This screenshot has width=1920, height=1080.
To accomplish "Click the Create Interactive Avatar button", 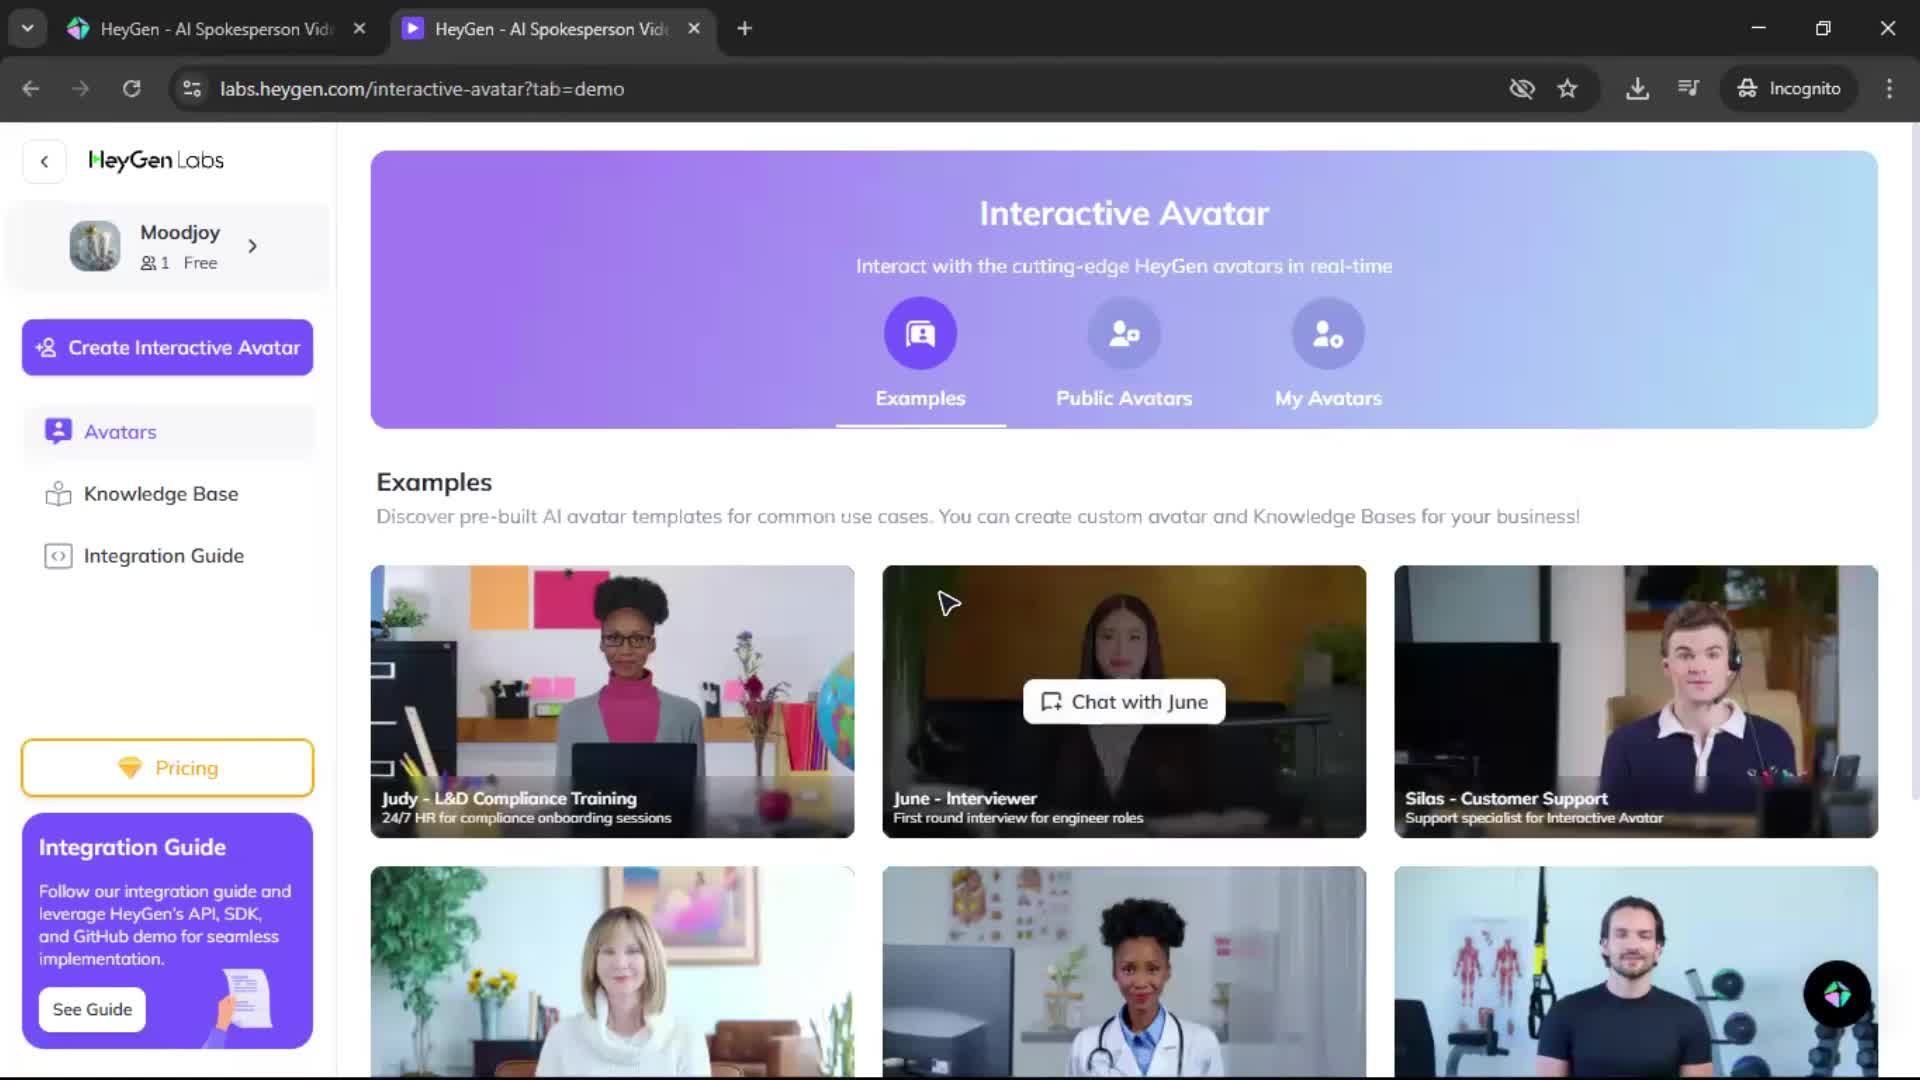I will [167, 347].
